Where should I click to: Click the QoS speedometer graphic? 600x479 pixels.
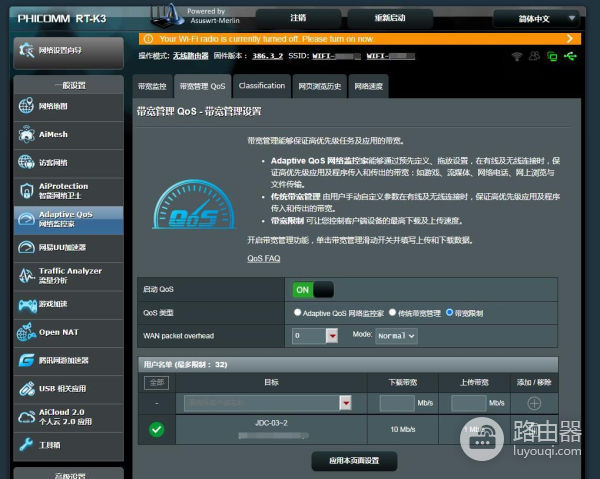point(194,205)
